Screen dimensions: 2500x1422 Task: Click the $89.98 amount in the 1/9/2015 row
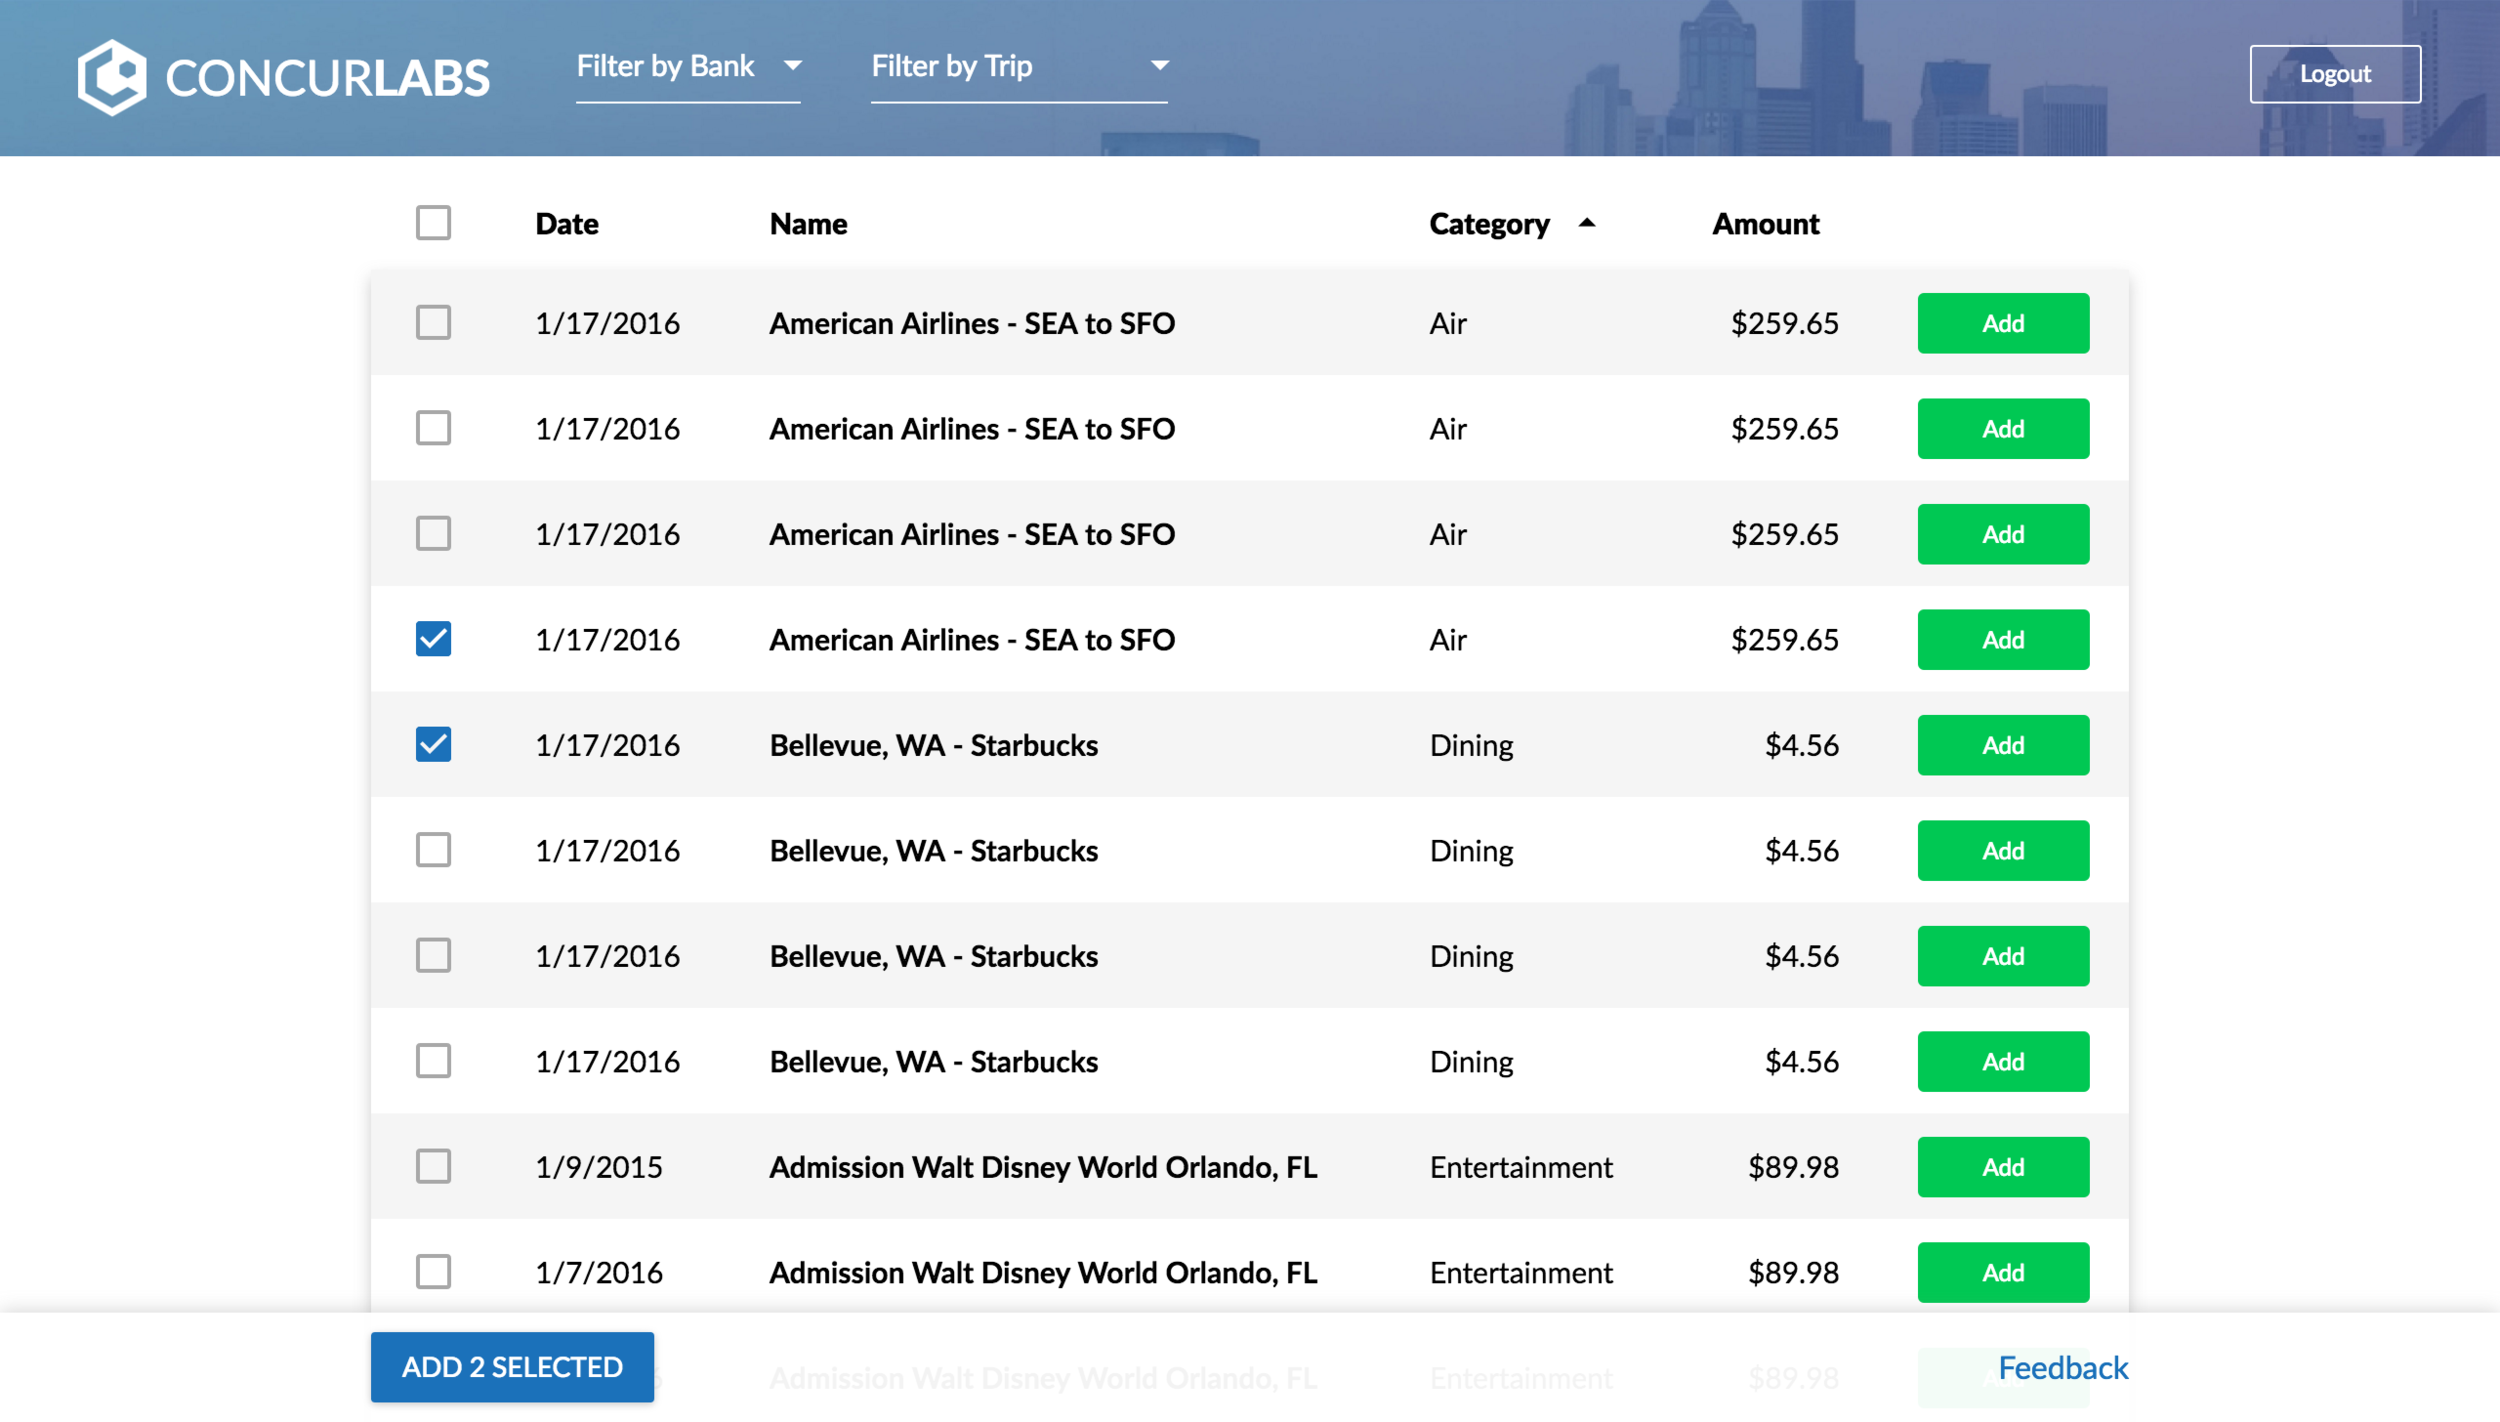[1793, 1167]
